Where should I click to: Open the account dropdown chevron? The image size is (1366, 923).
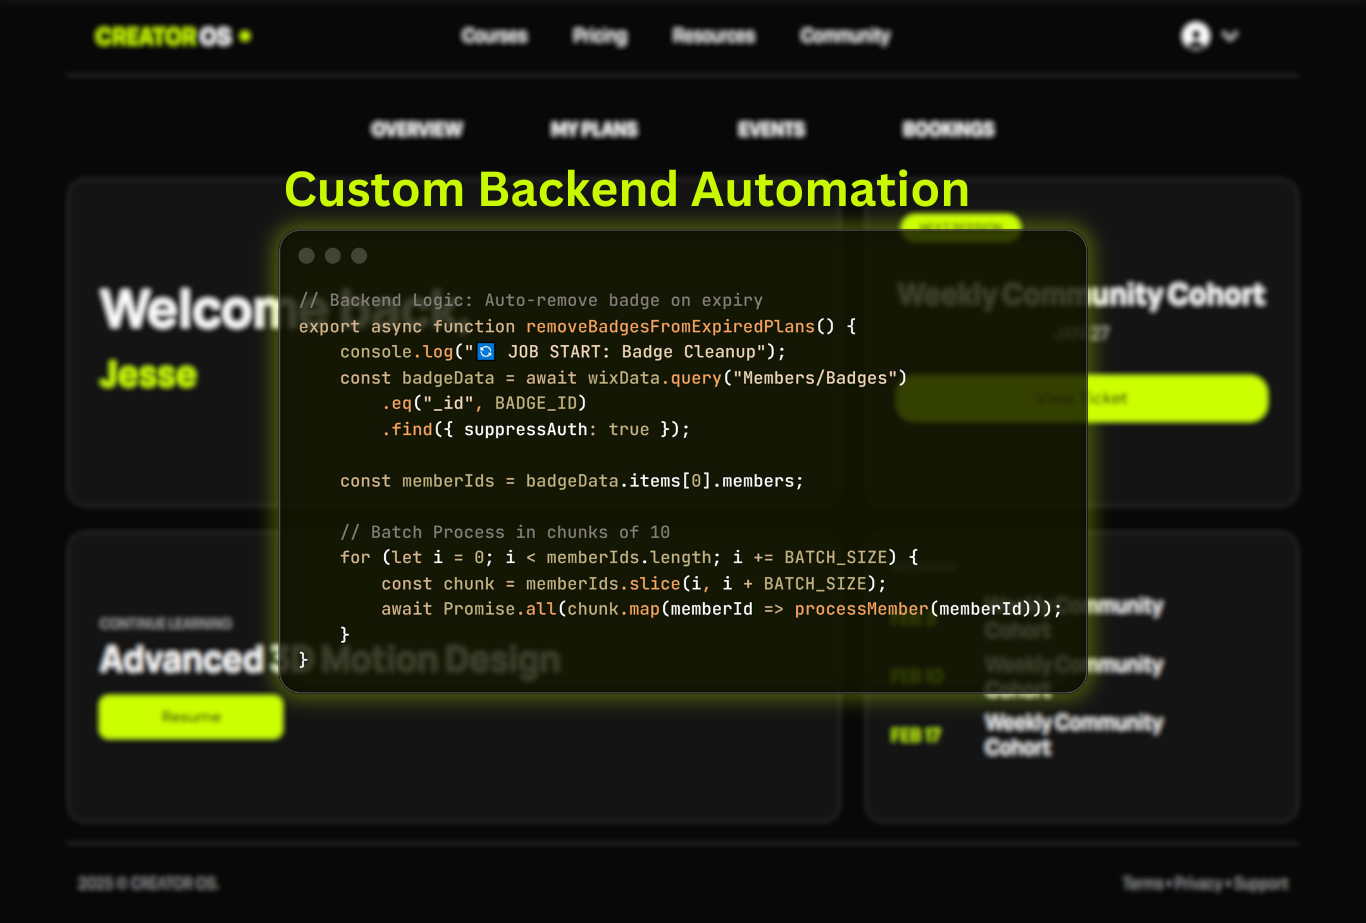pyautogui.click(x=1228, y=36)
